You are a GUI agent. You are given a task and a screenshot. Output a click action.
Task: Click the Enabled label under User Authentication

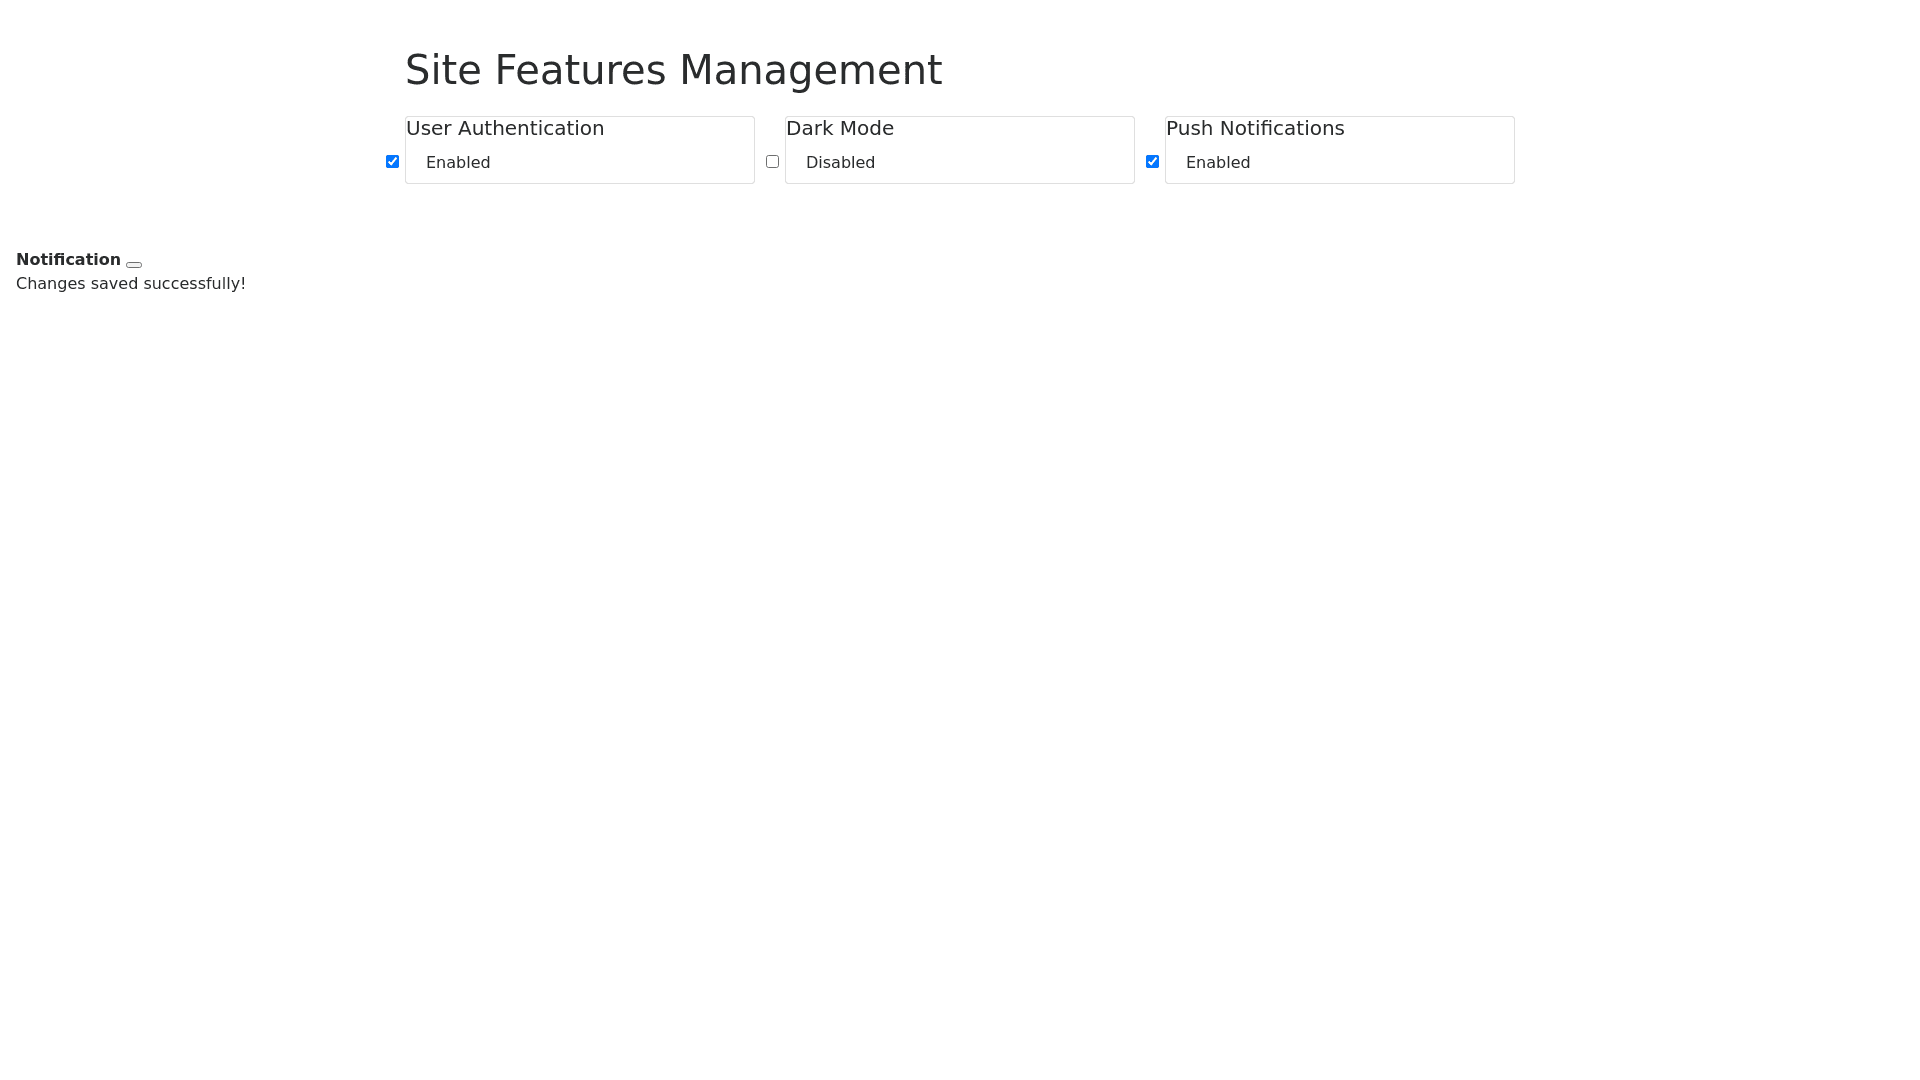[x=458, y=162]
